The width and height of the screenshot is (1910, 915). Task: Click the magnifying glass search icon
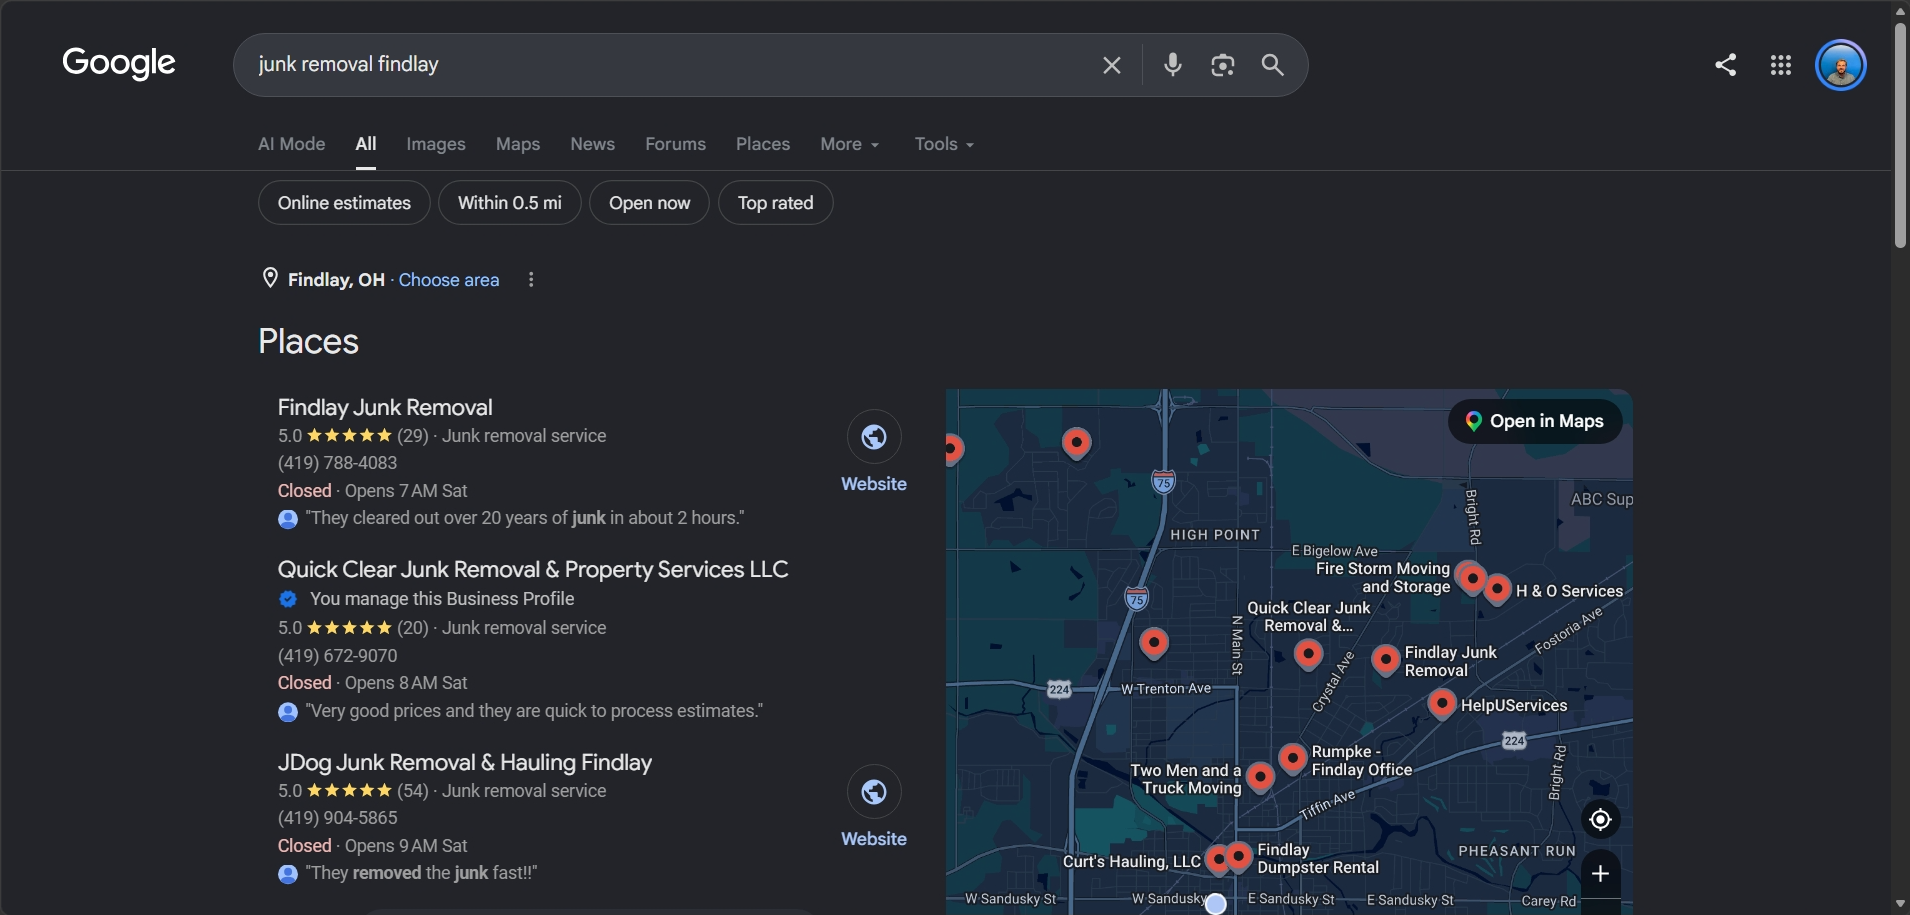(1272, 65)
